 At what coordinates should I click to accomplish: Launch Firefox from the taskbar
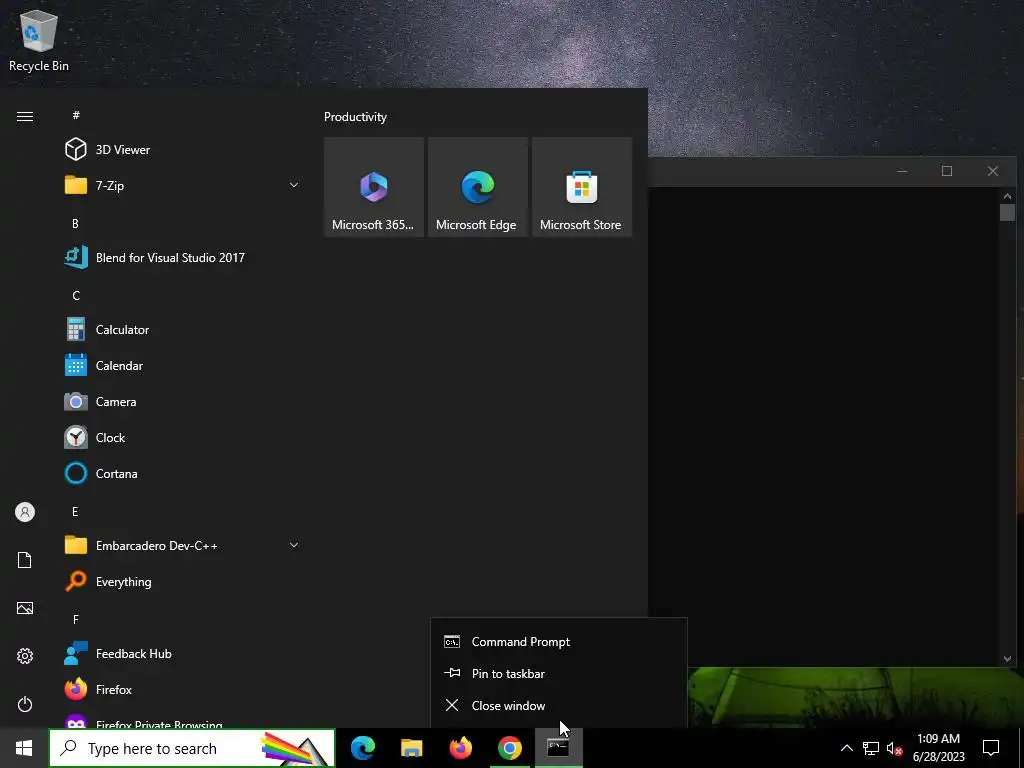[460, 748]
